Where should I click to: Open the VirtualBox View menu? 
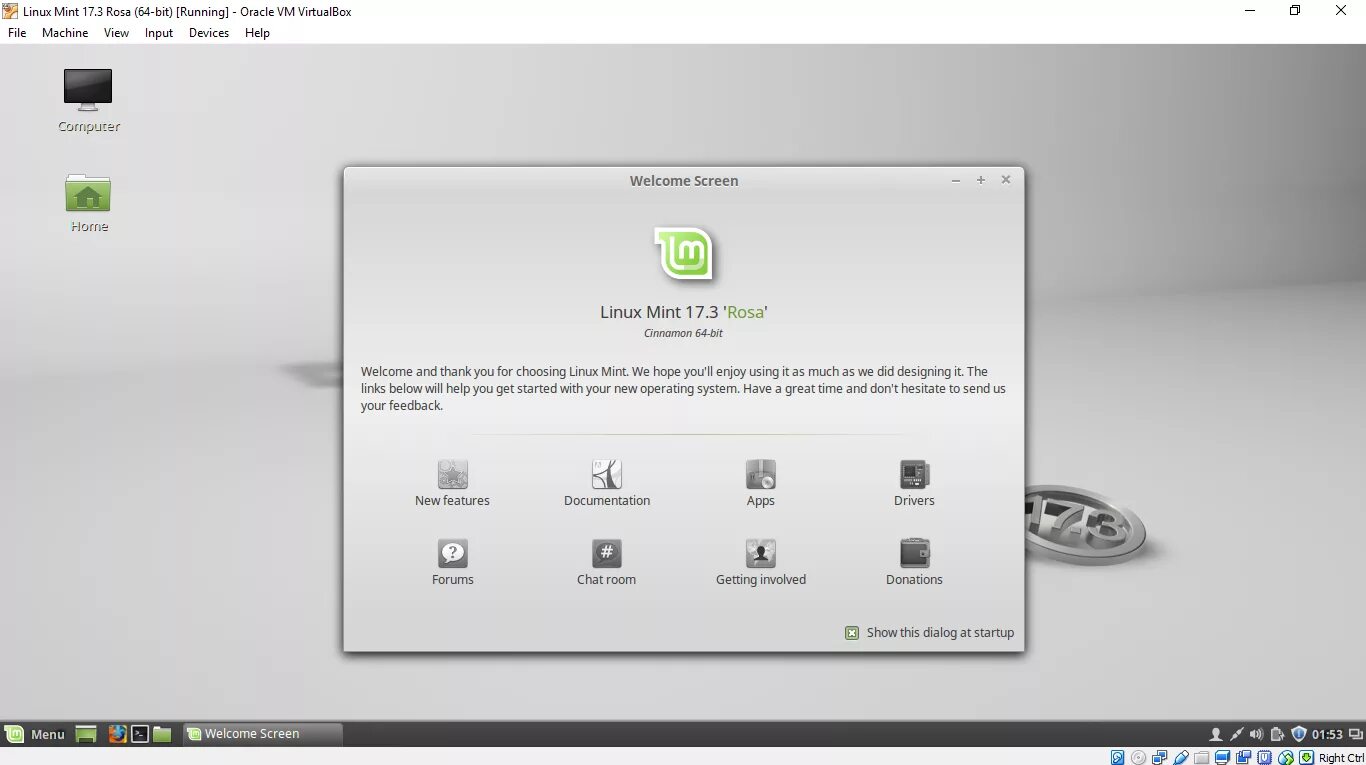click(116, 33)
